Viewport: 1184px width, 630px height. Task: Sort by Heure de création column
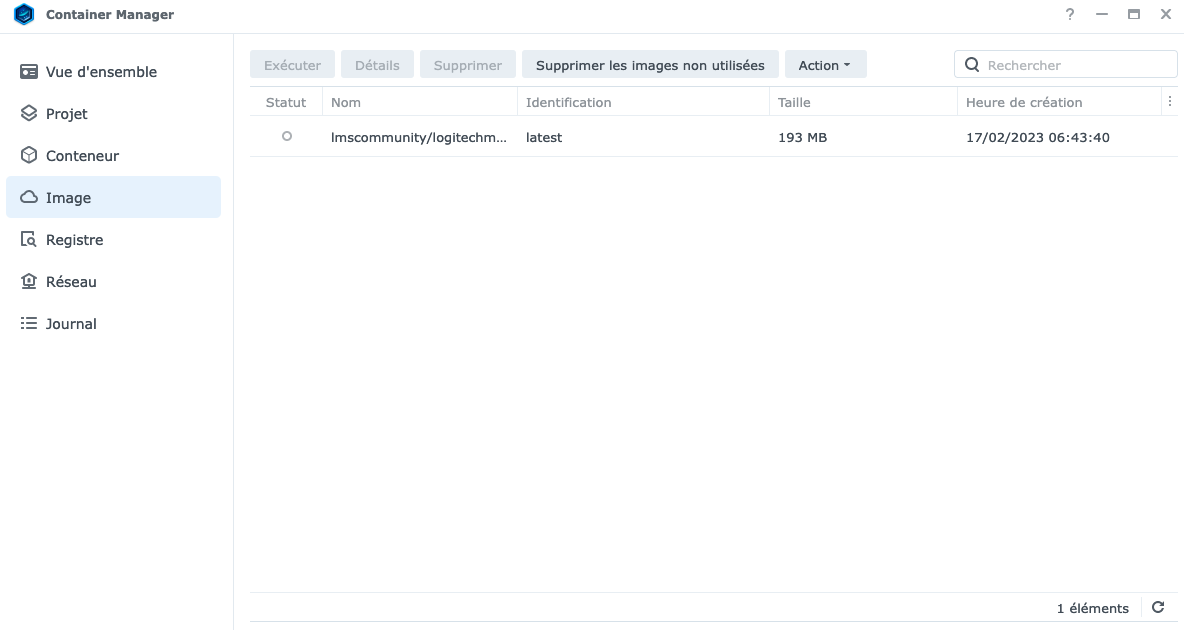click(x=1024, y=102)
